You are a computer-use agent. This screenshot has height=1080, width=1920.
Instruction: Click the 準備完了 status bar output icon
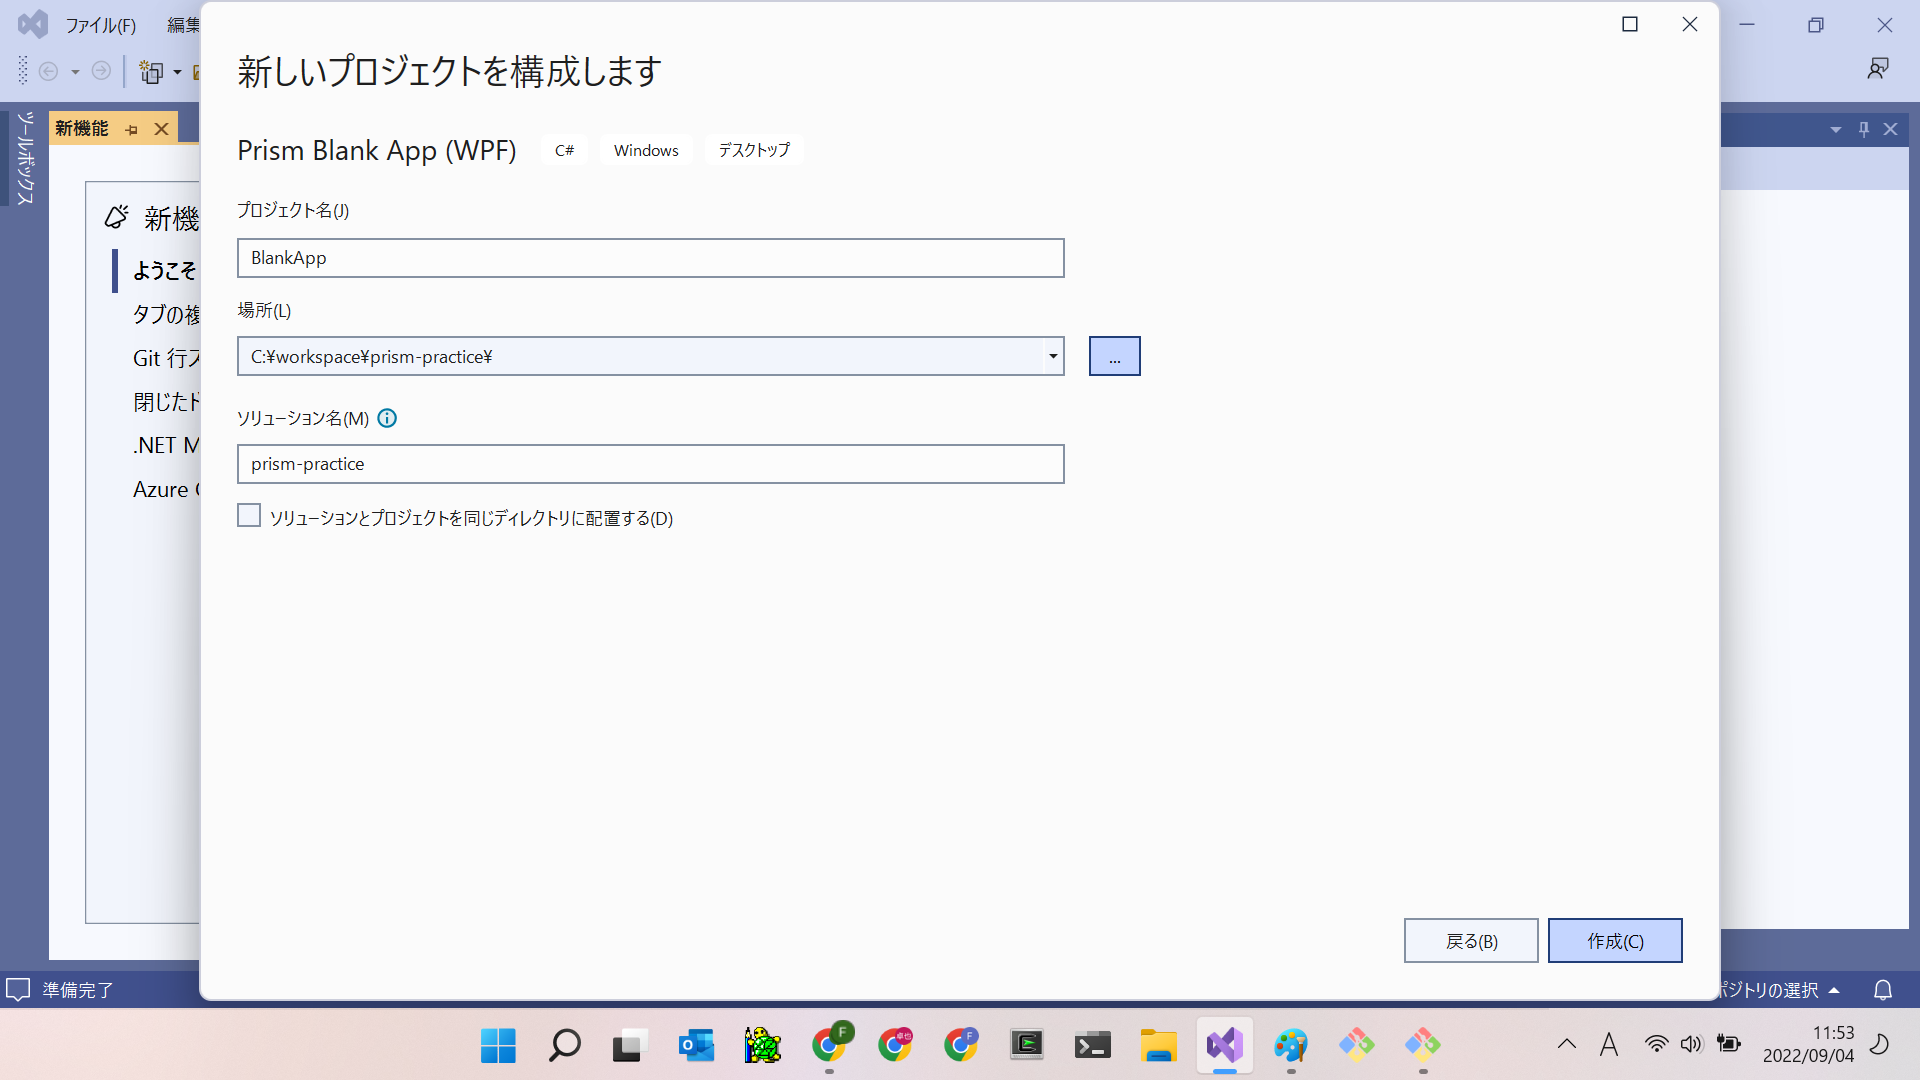click(x=18, y=990)
